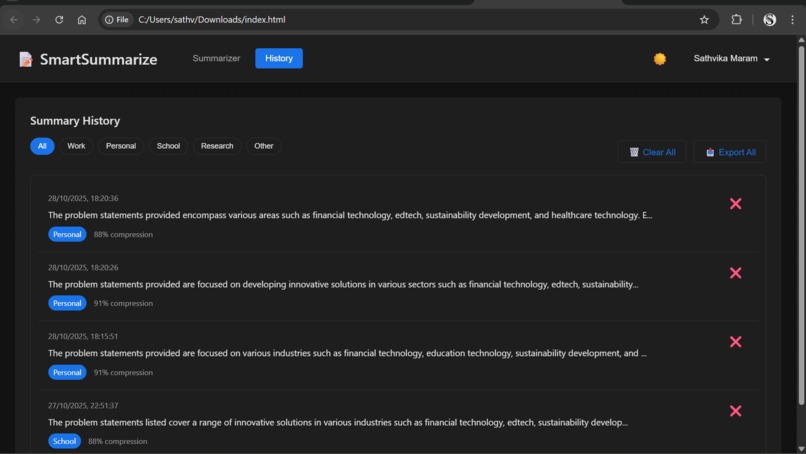
Task: Click the browser back arrow
Action: (14, 20)
